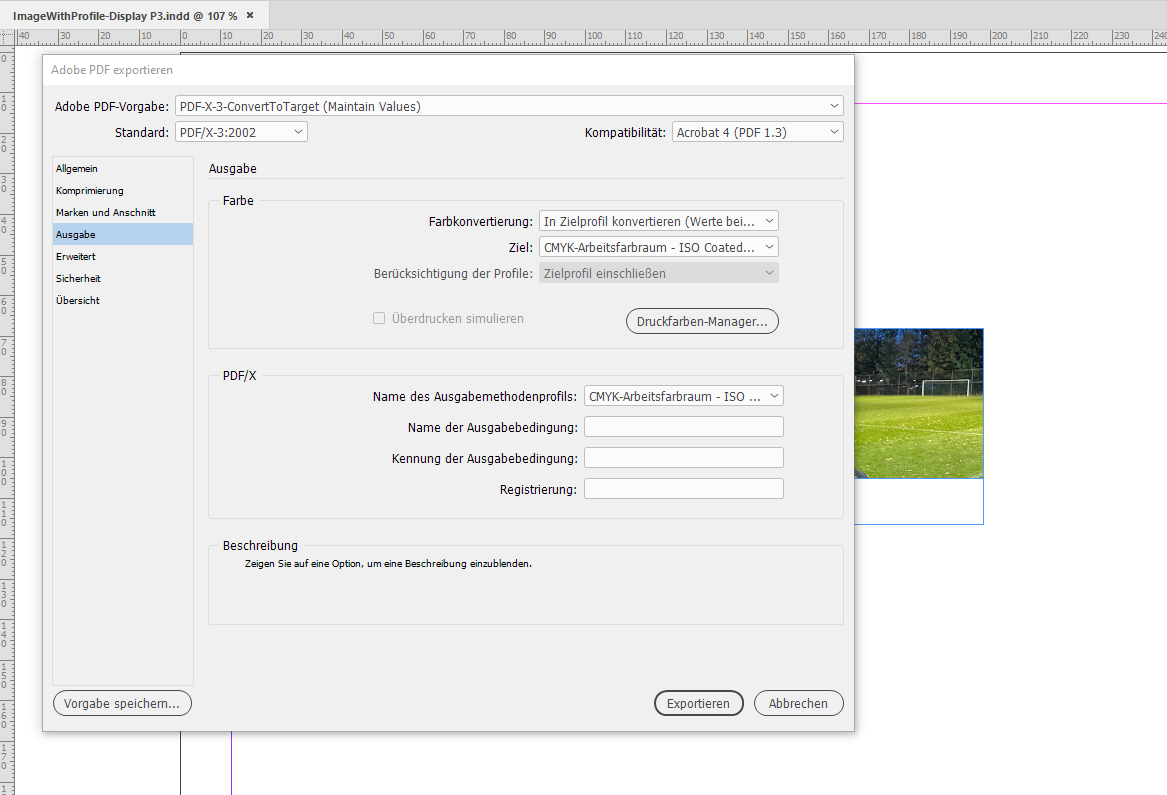Open the Standard dropdown showing PDF/X-3:2002

(240, 131)
